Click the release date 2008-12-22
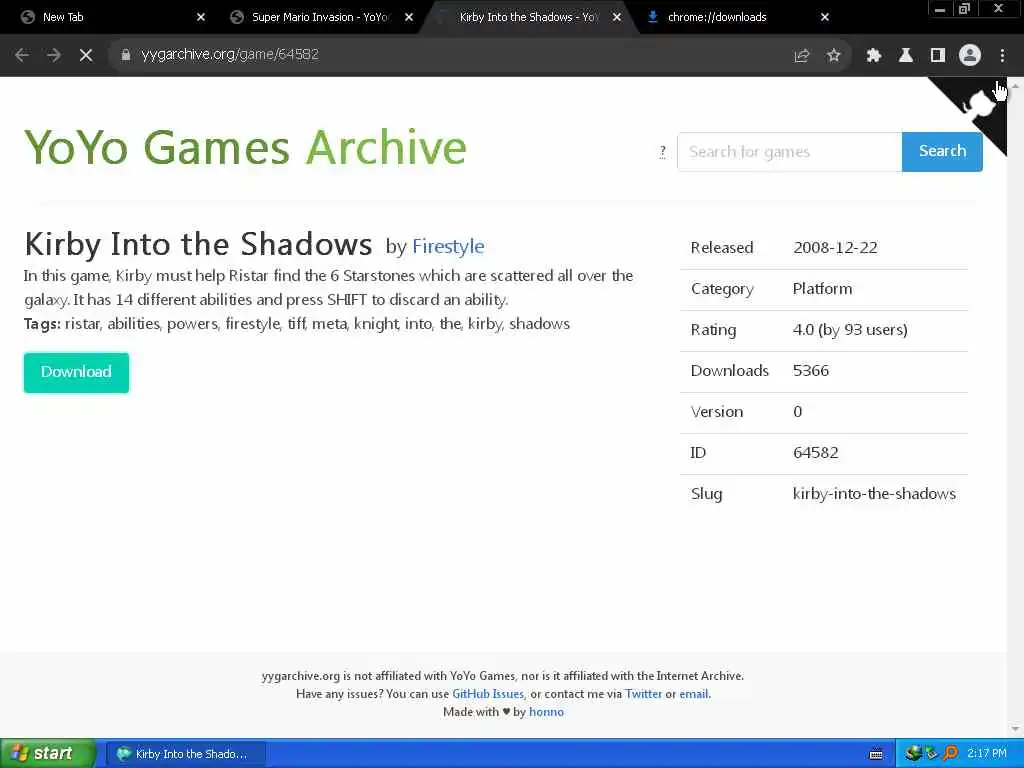The width and height of the screenshot is (1024, 768). pyautogui.click(x=835, y=248)
